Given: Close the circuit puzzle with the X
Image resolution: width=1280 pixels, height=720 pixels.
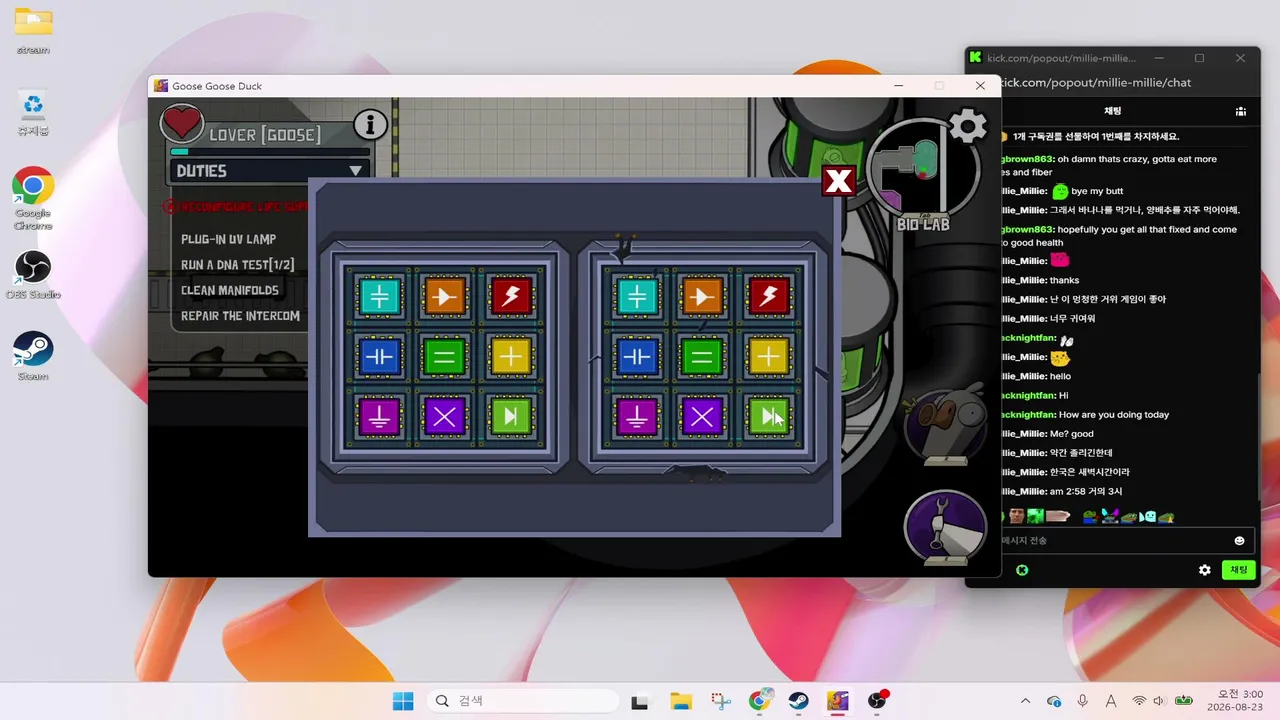Looking at the screenshot, I should click(838, 181).
